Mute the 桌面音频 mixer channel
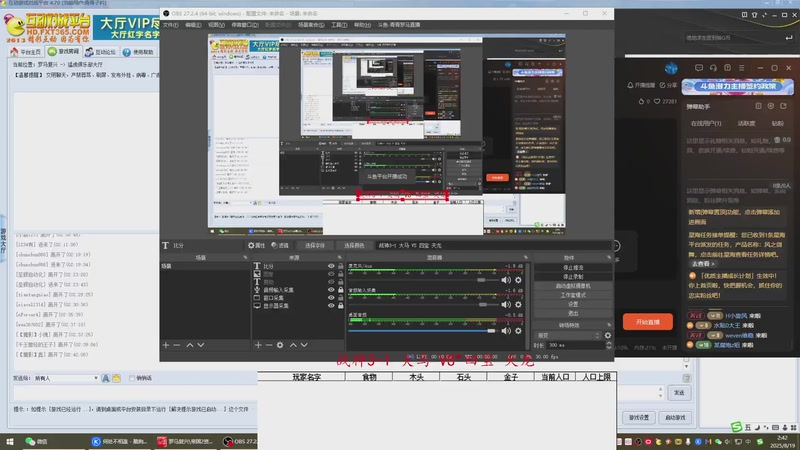This screenshot has width=800, height=450. pos(506,331)
